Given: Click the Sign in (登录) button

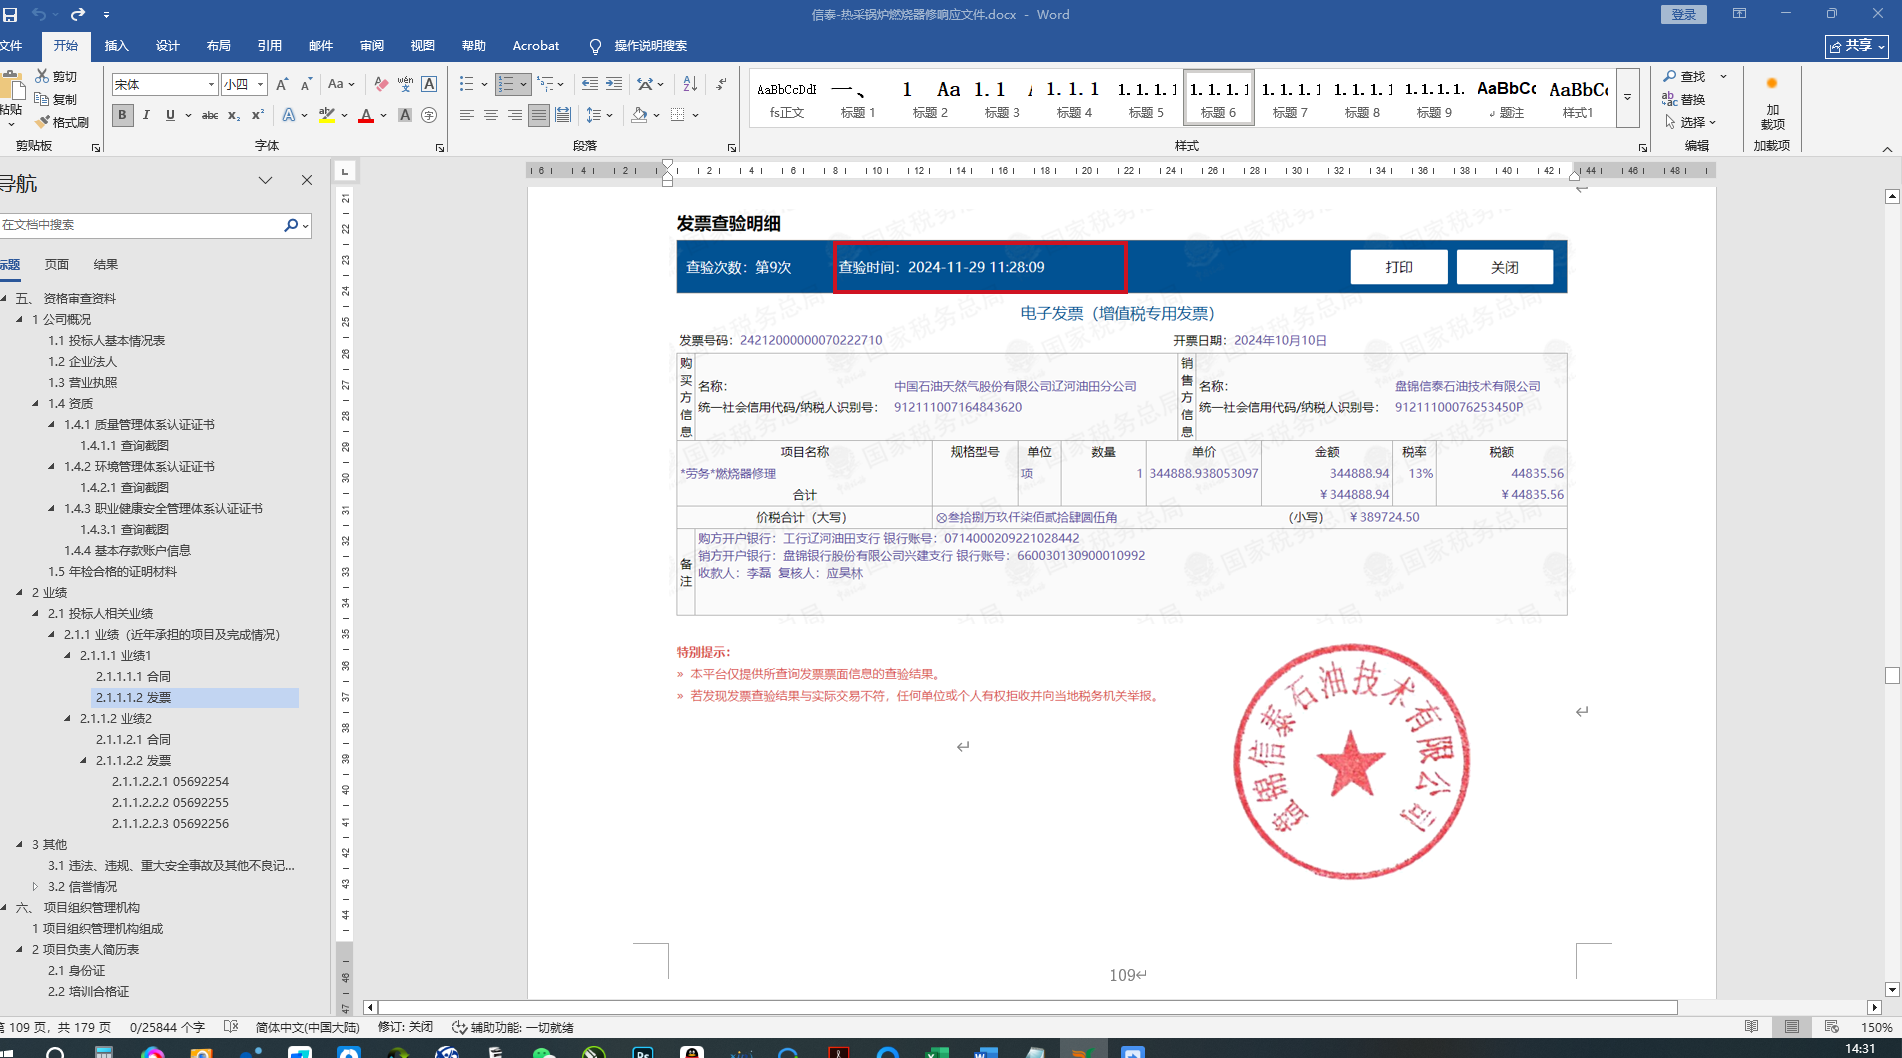Looking at the screenshot, I should pyautogui.click(x=1684, y=14).
